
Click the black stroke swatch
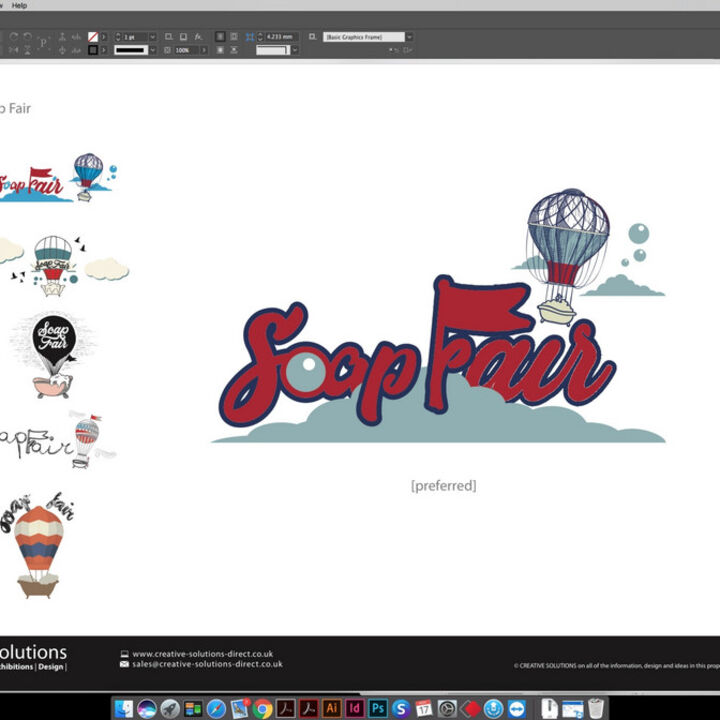(x=93, y=50)
